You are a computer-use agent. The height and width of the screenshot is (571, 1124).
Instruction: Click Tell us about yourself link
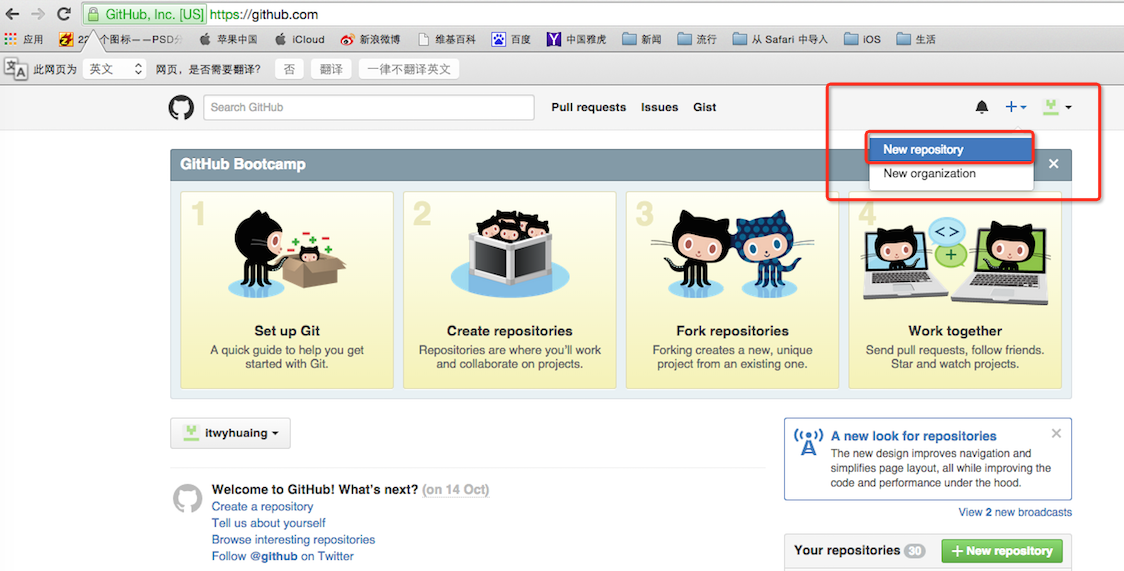point(269,523)
